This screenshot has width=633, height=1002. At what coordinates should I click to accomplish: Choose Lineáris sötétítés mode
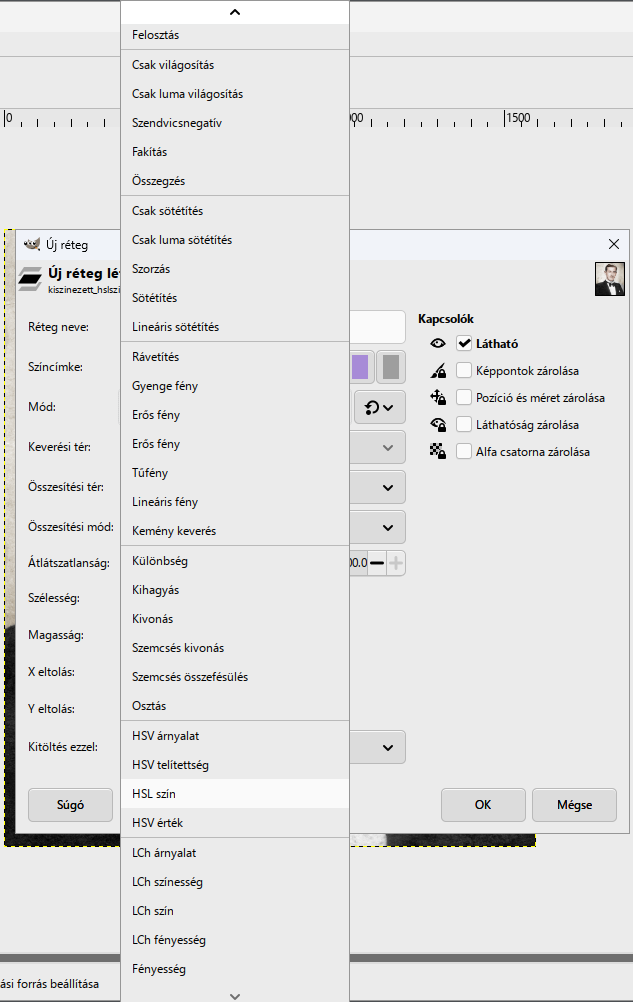235,327
